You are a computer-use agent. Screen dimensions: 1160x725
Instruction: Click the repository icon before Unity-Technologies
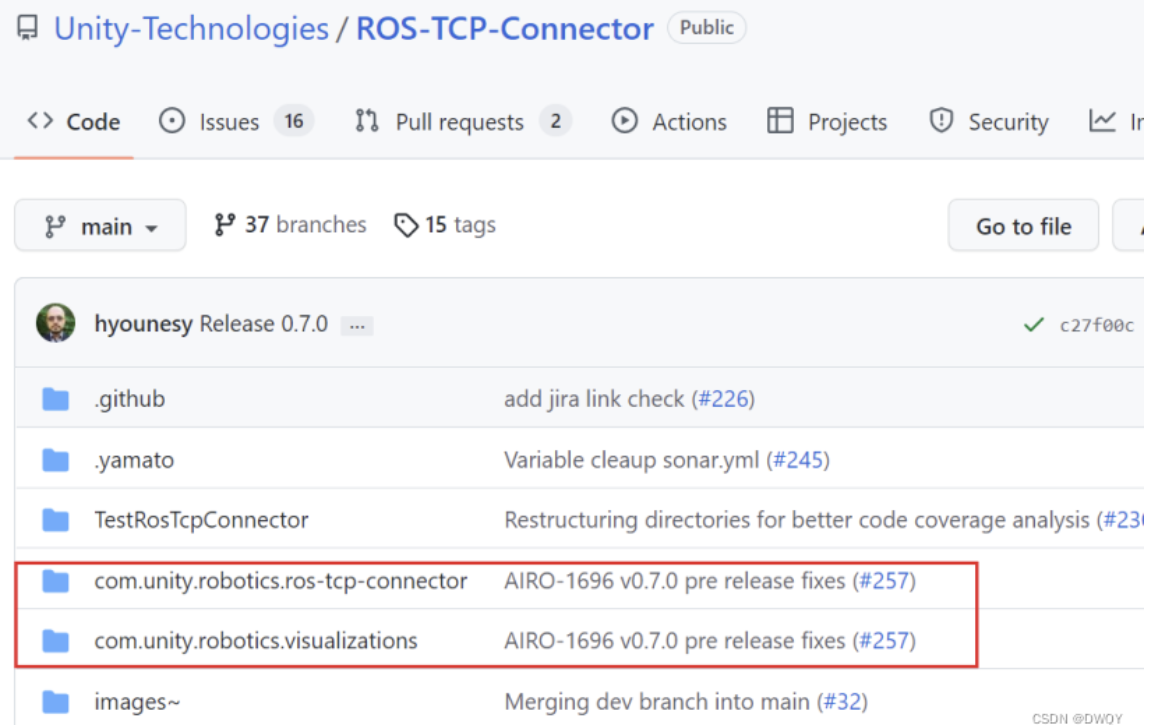tap(26, 28)
